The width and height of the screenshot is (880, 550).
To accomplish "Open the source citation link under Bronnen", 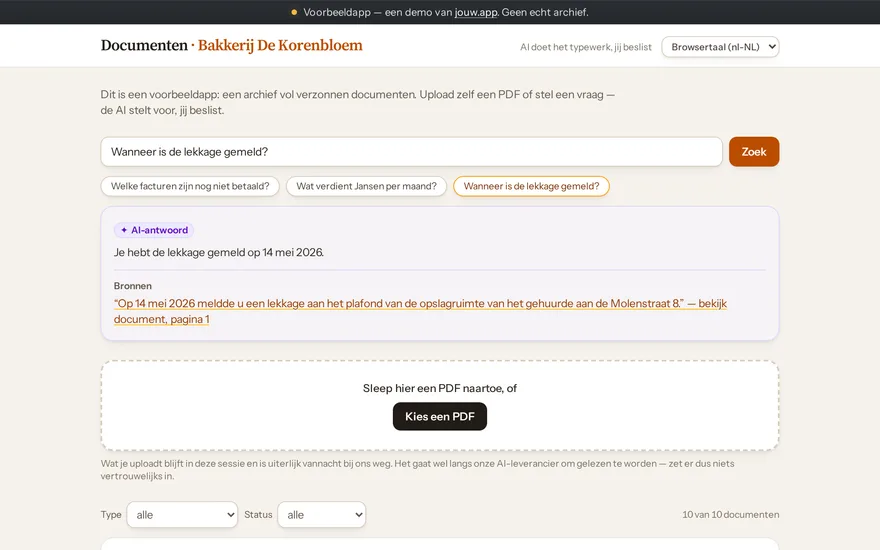I will pos(420,311).
